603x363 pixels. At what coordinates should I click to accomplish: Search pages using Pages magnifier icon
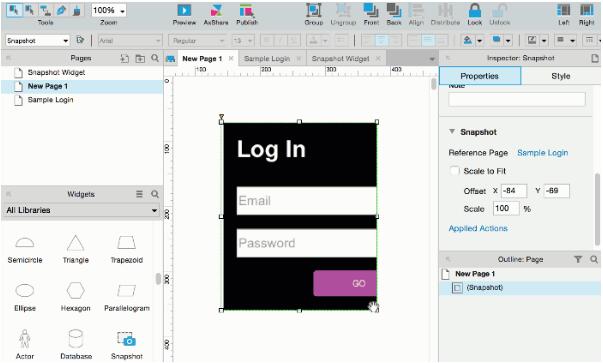(x=155, y=58)
